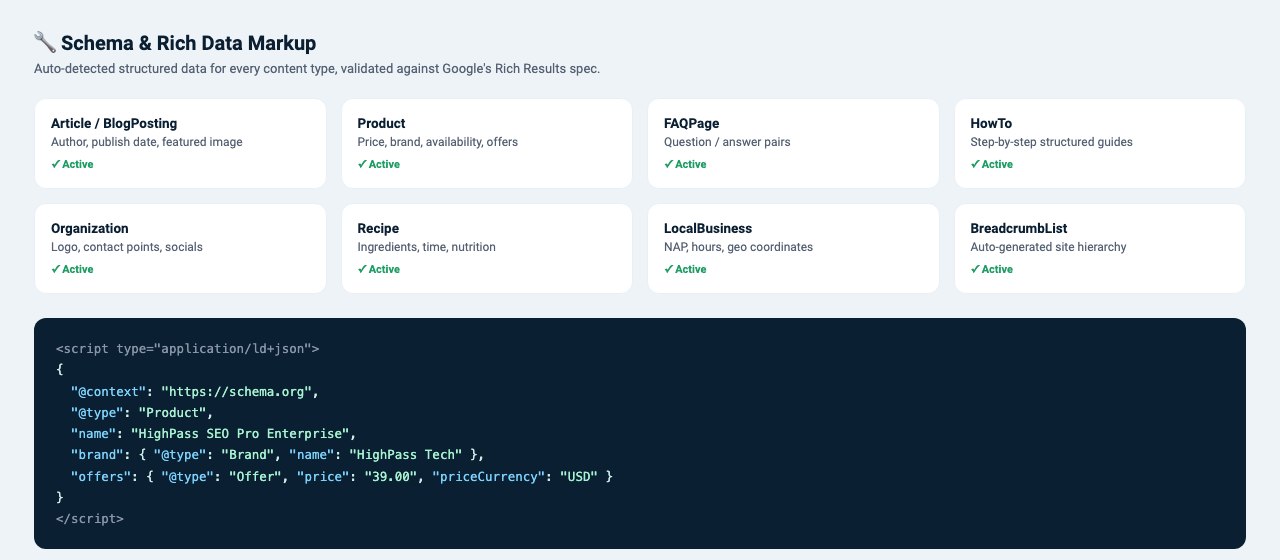This screenshot has height=560, width=1280.
Task: Select the Recipe card title
Action: tap(378, 229)
